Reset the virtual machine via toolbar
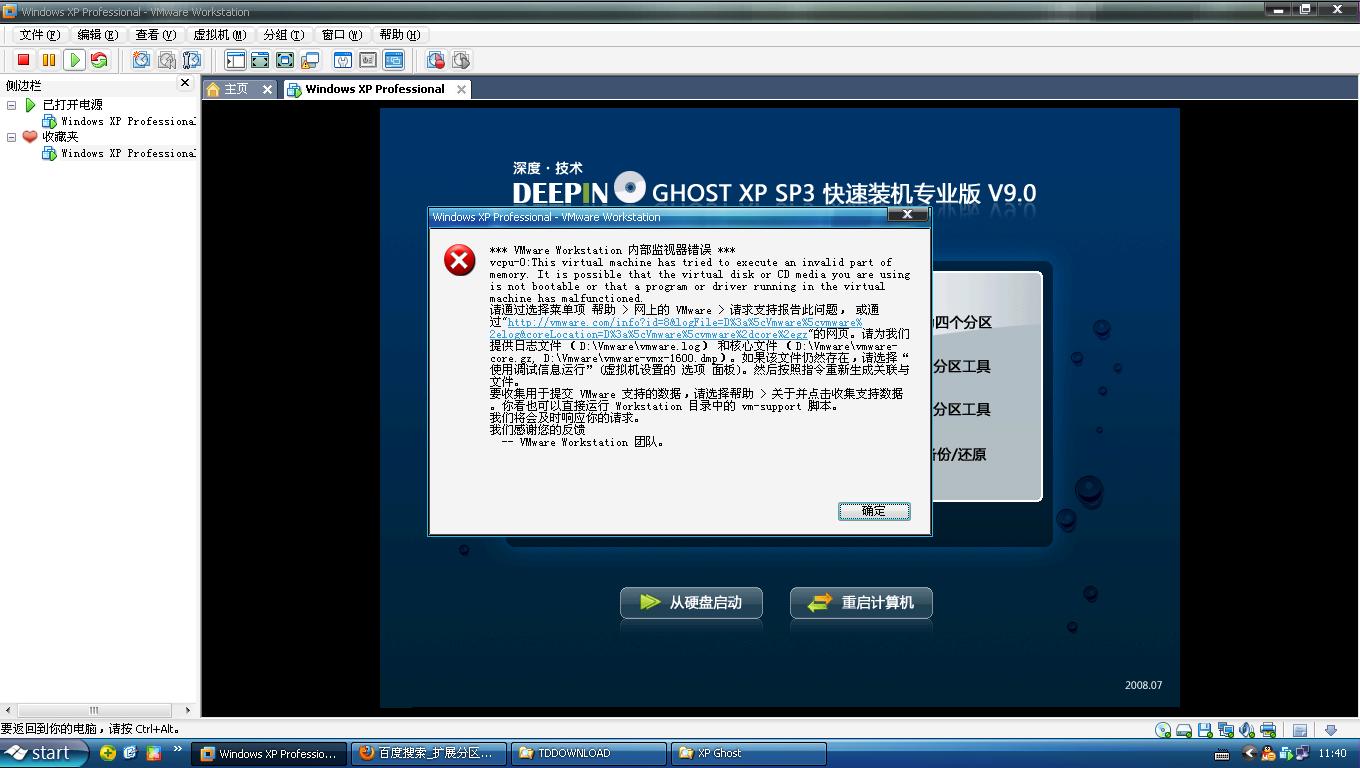Screen dimensions: 1360x768 point(99,60)
